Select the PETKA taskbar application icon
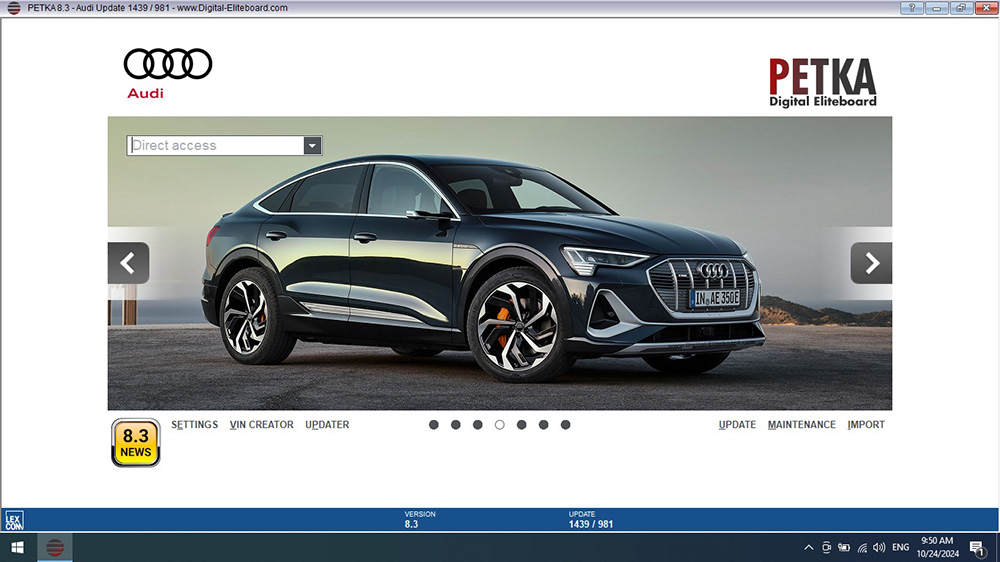Image resolution: width=1000 pixels, height=562 pixels. click(55, 547)
